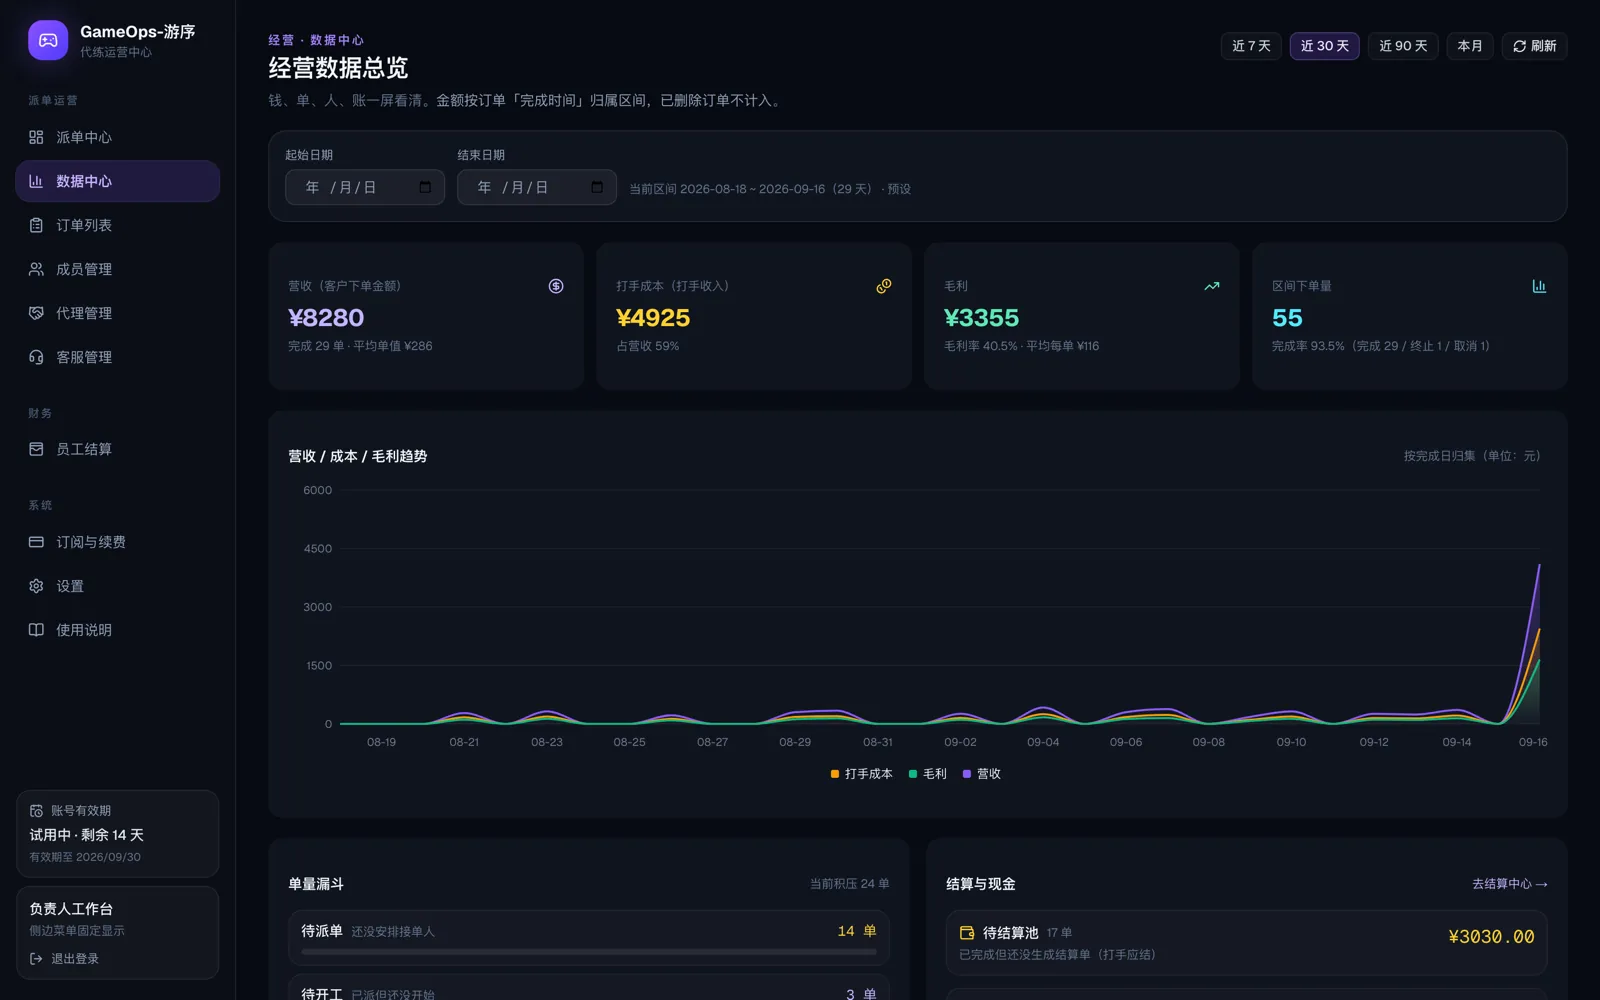Click the GameOps gamepad logo icon
This screenshot has height=1000, width=1600.
(48, 40)
